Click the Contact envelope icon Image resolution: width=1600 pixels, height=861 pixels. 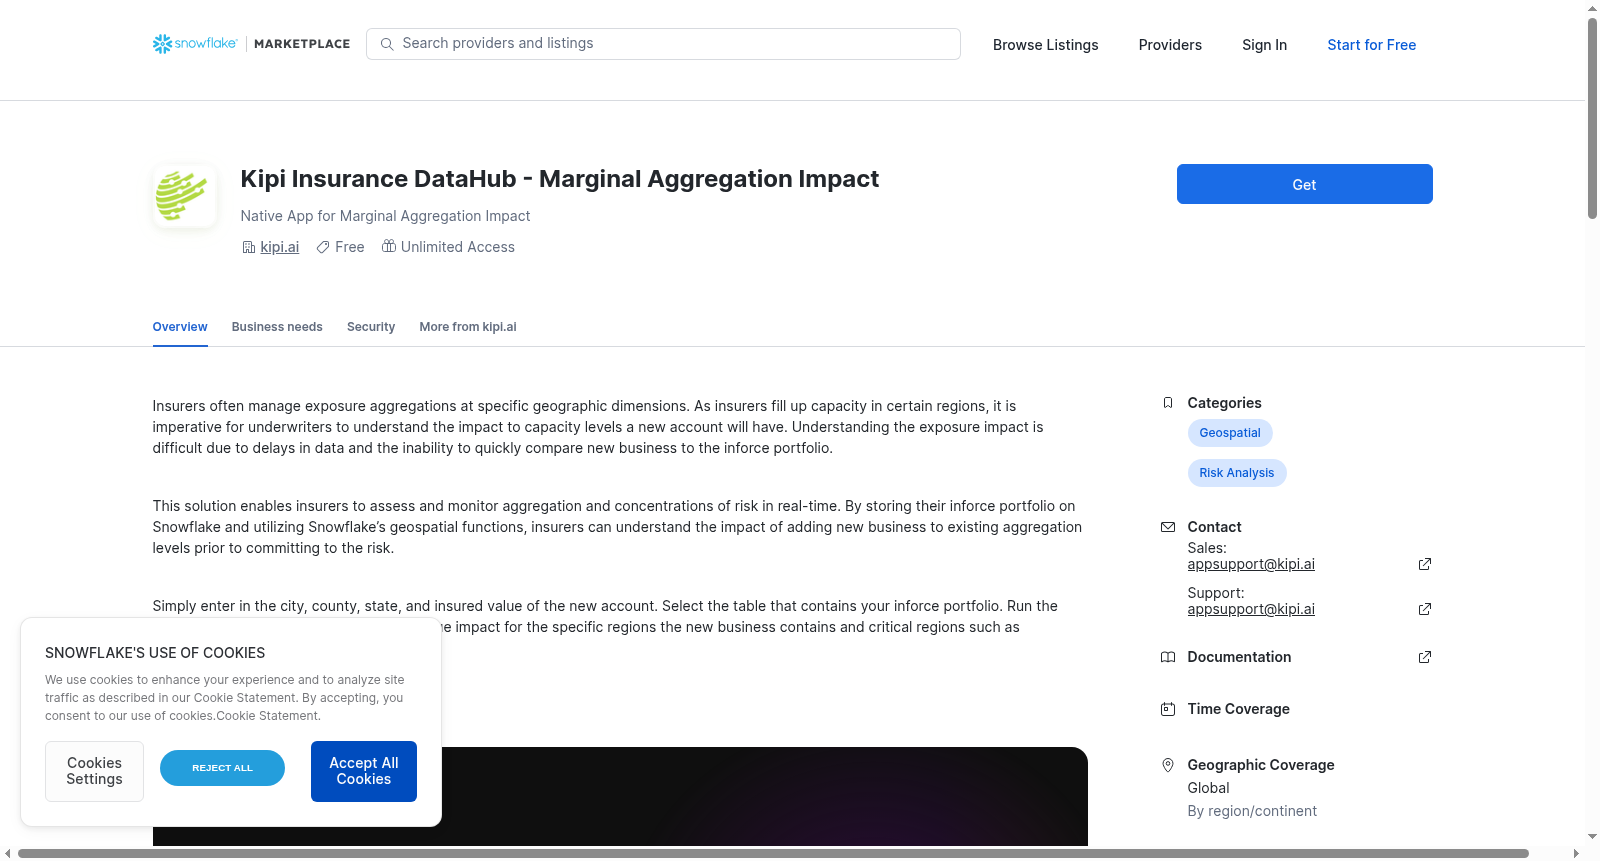1168,527
